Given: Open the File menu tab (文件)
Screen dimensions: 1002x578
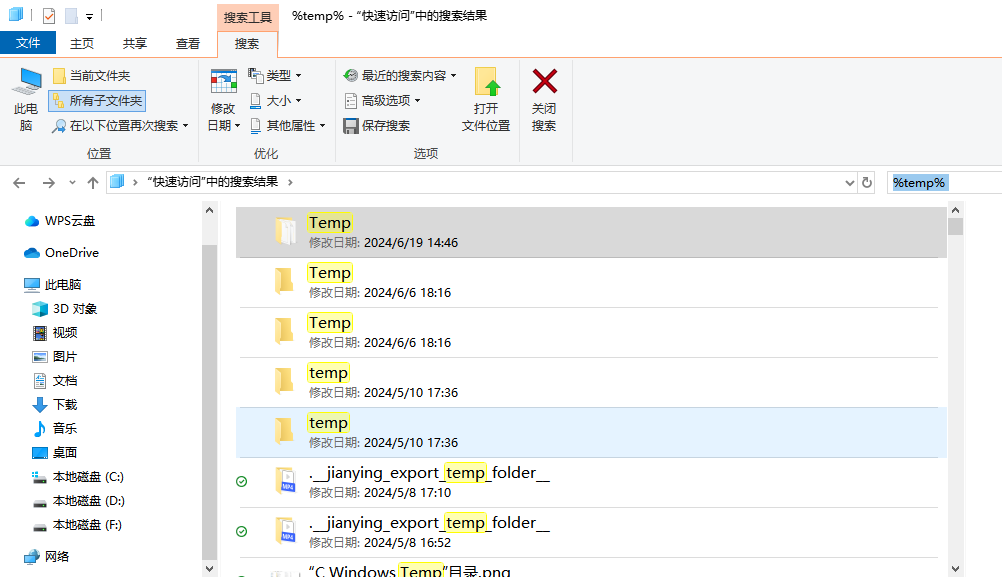Looking at the screenshot, I should tap(28, 43).
